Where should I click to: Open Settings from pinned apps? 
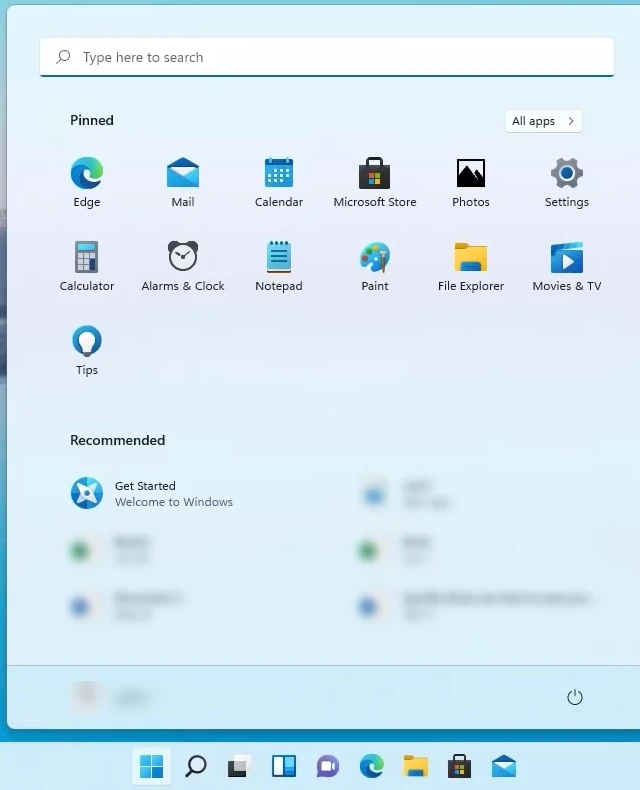566,182
